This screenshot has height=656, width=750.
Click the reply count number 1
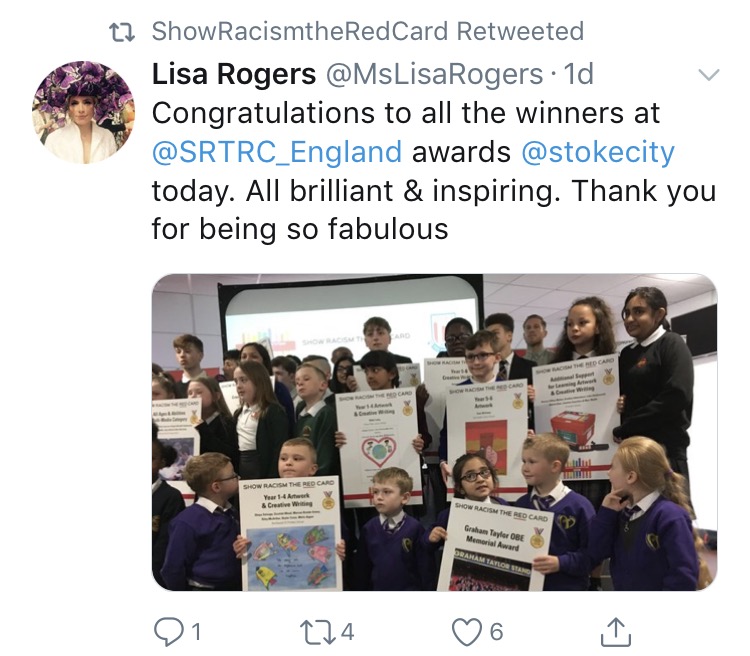click(x=196, y=632)
